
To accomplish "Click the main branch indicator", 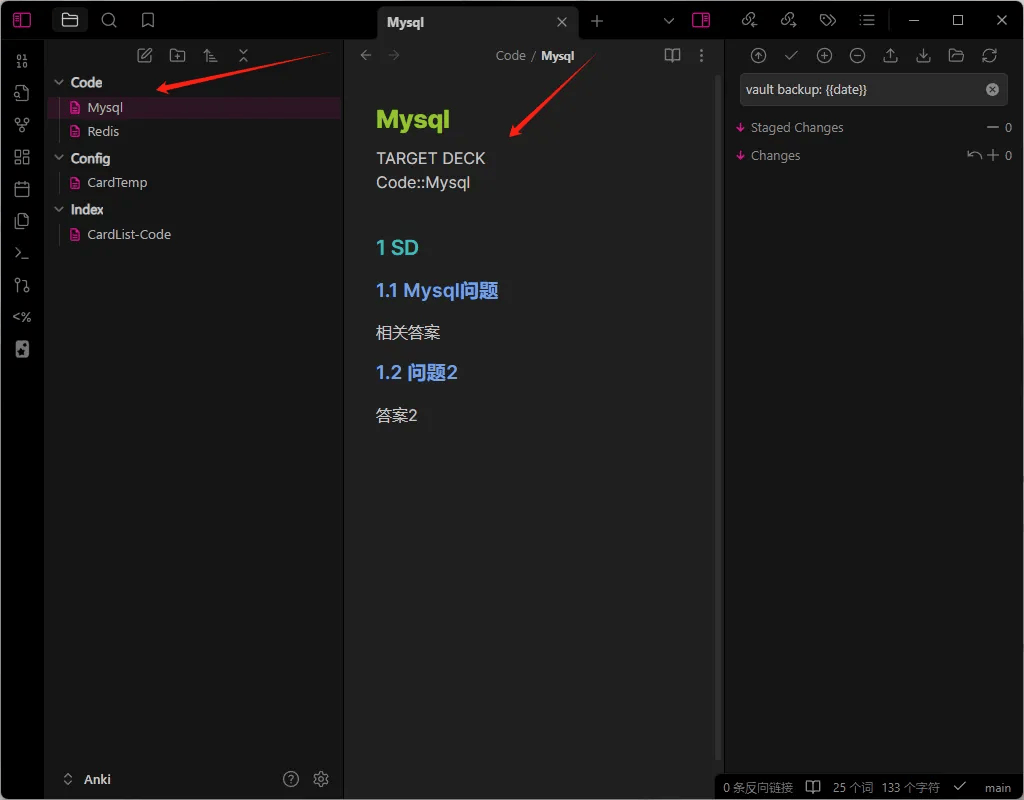I will click(998, 788).
